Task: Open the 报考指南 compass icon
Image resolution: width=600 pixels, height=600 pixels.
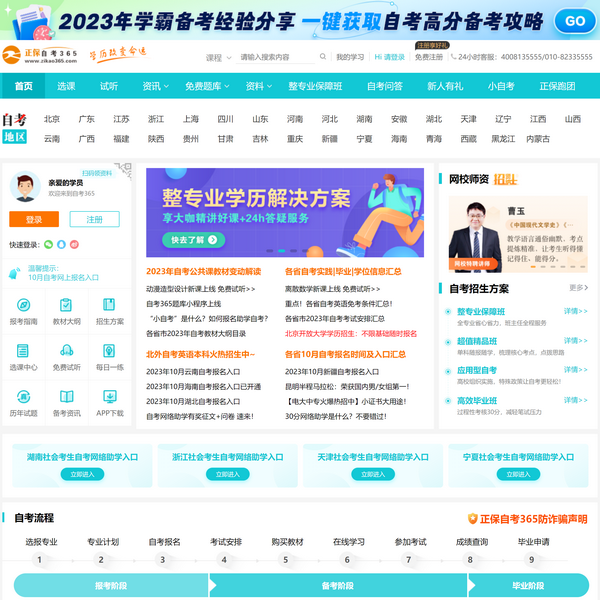Action: pyautogui.click(x=23, y=305)
